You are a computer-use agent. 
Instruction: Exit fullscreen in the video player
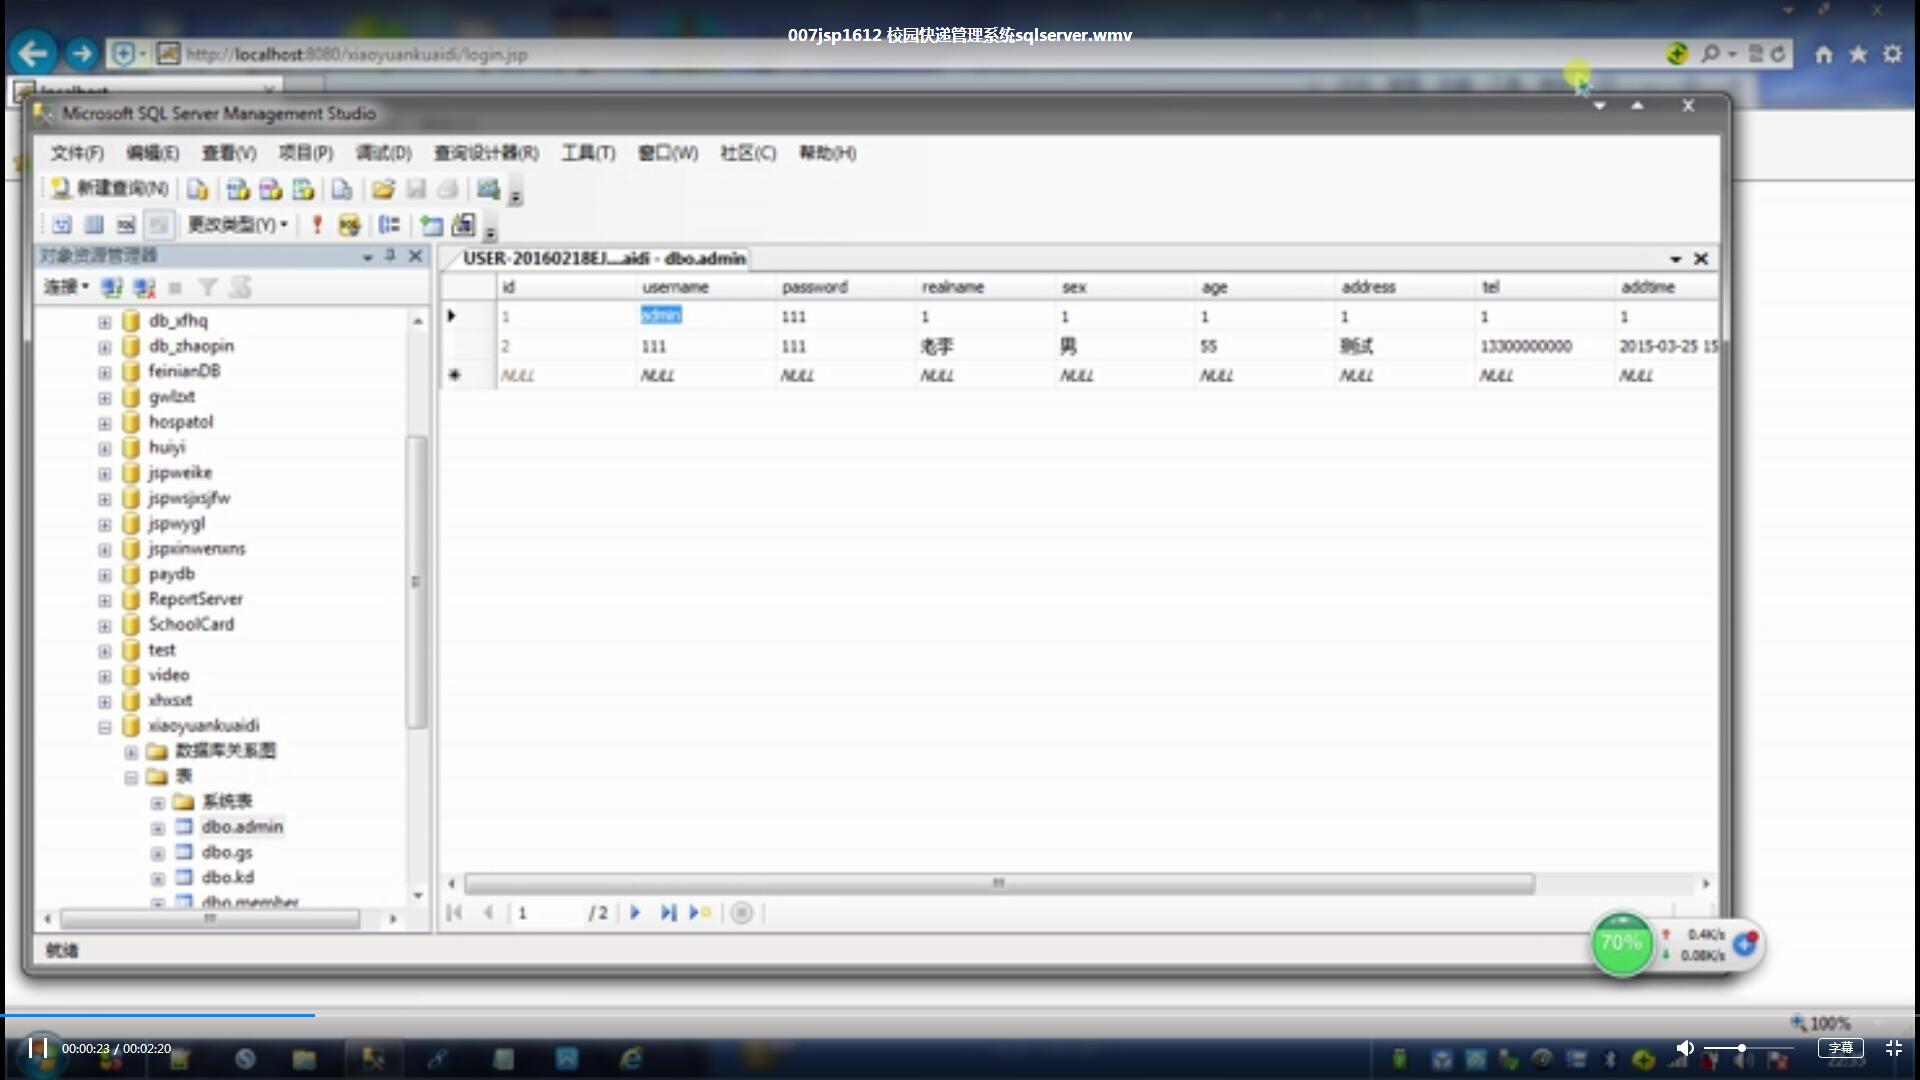click(1893, 1048)
